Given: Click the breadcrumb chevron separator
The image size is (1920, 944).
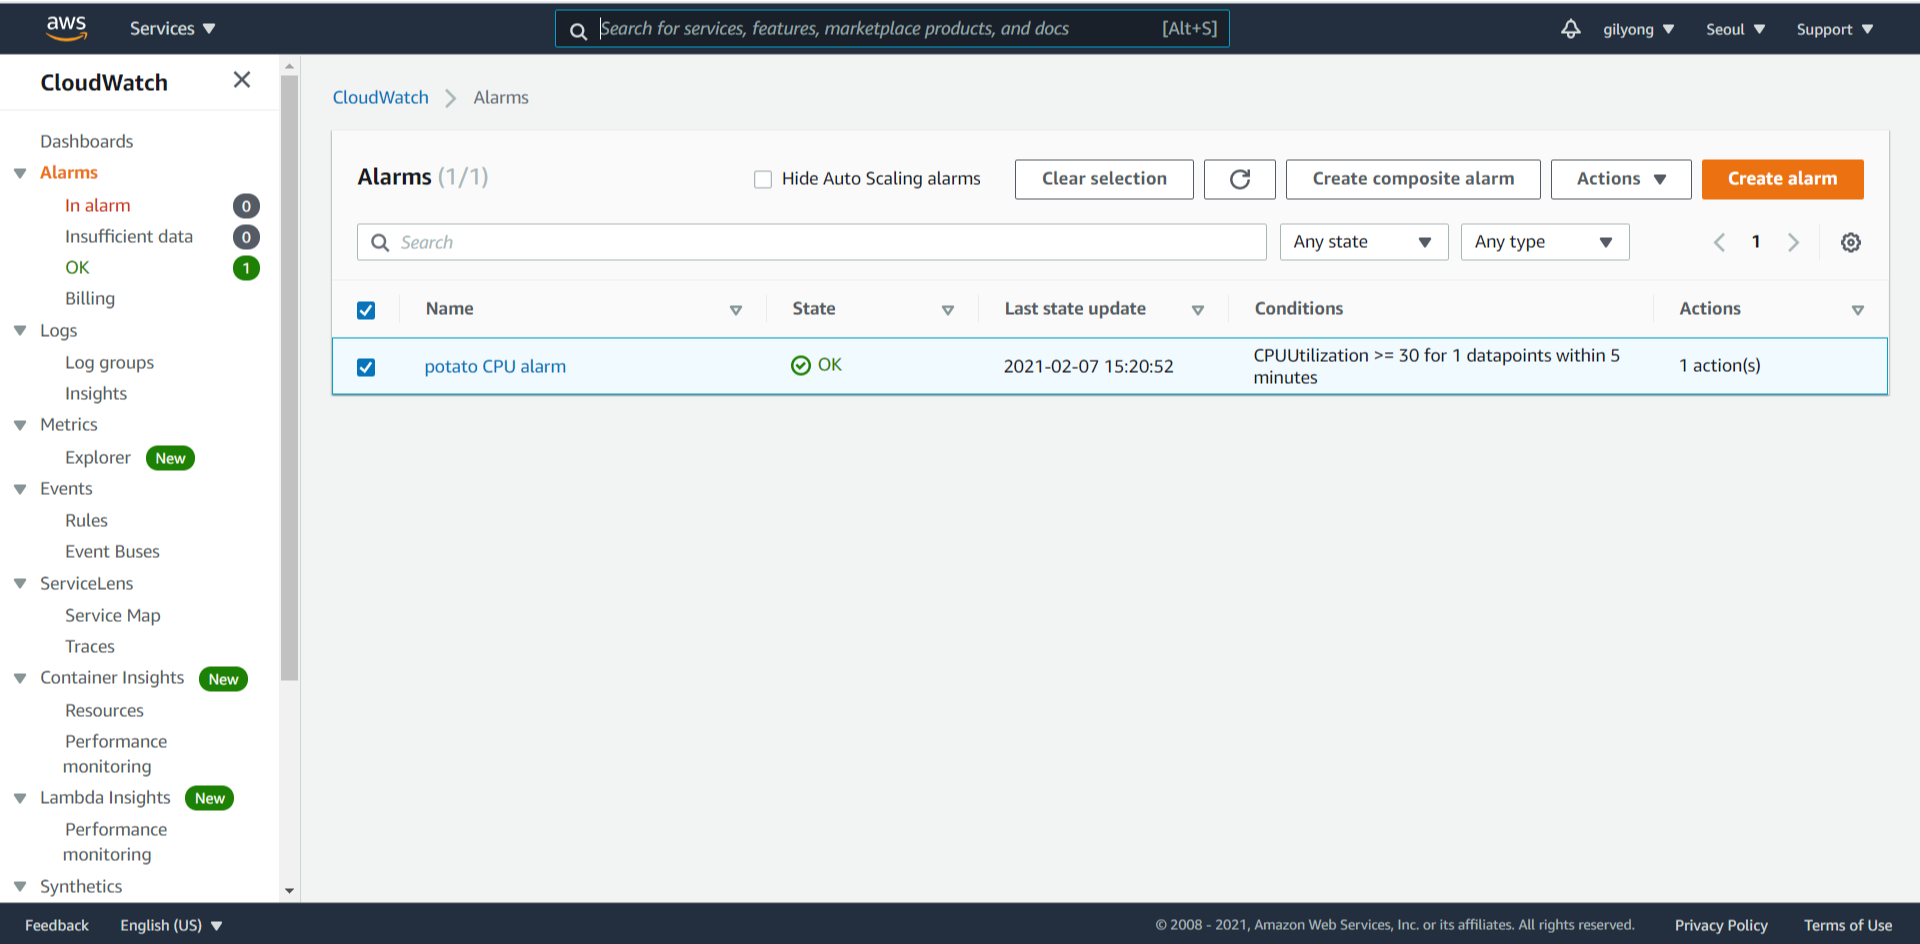Looking at the screenshot, I should click(451, 98).
